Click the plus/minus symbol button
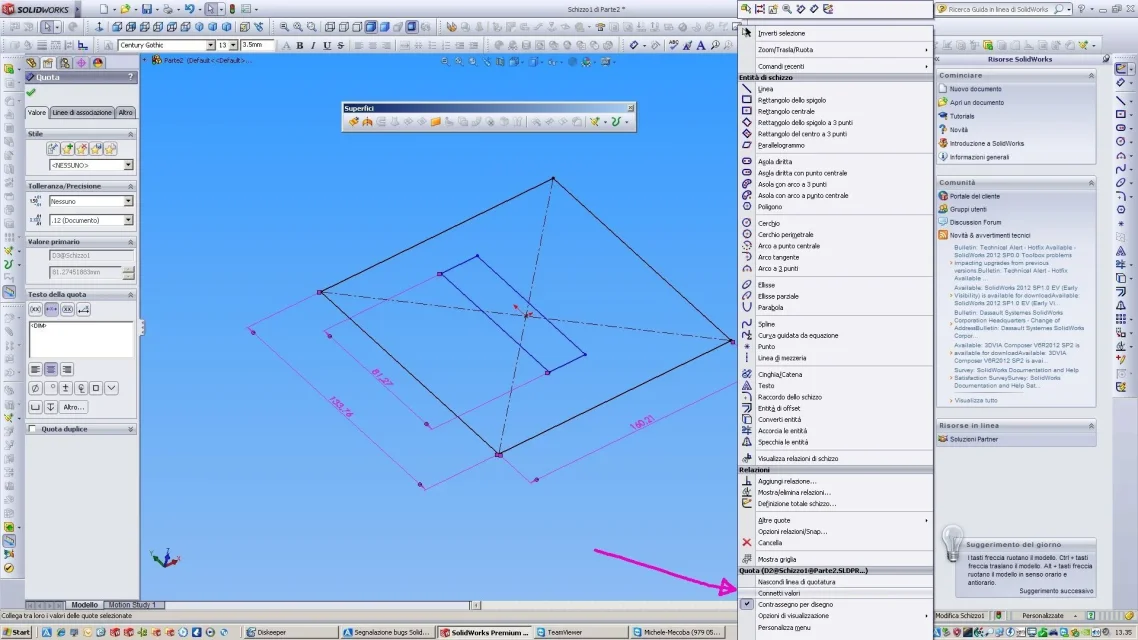 point(65,388)
